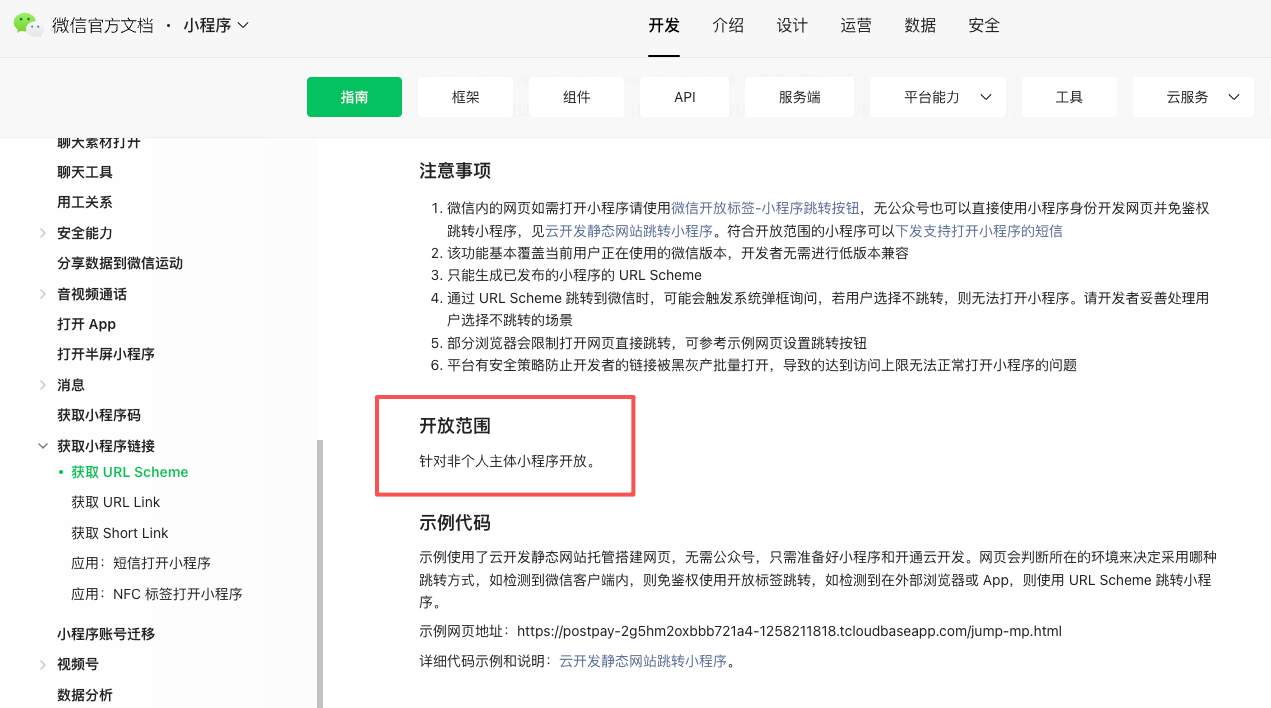
Task: Switch to the 开发 tab
Action: click(664, 26)
